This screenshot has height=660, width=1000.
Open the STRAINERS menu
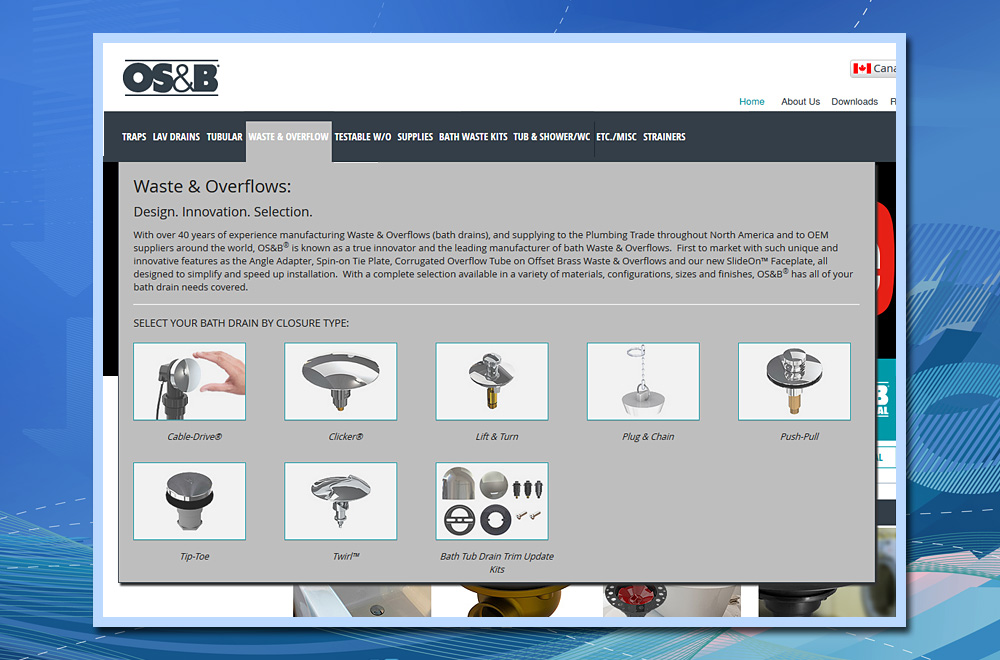pyautogui.click(x=664, y=137)
